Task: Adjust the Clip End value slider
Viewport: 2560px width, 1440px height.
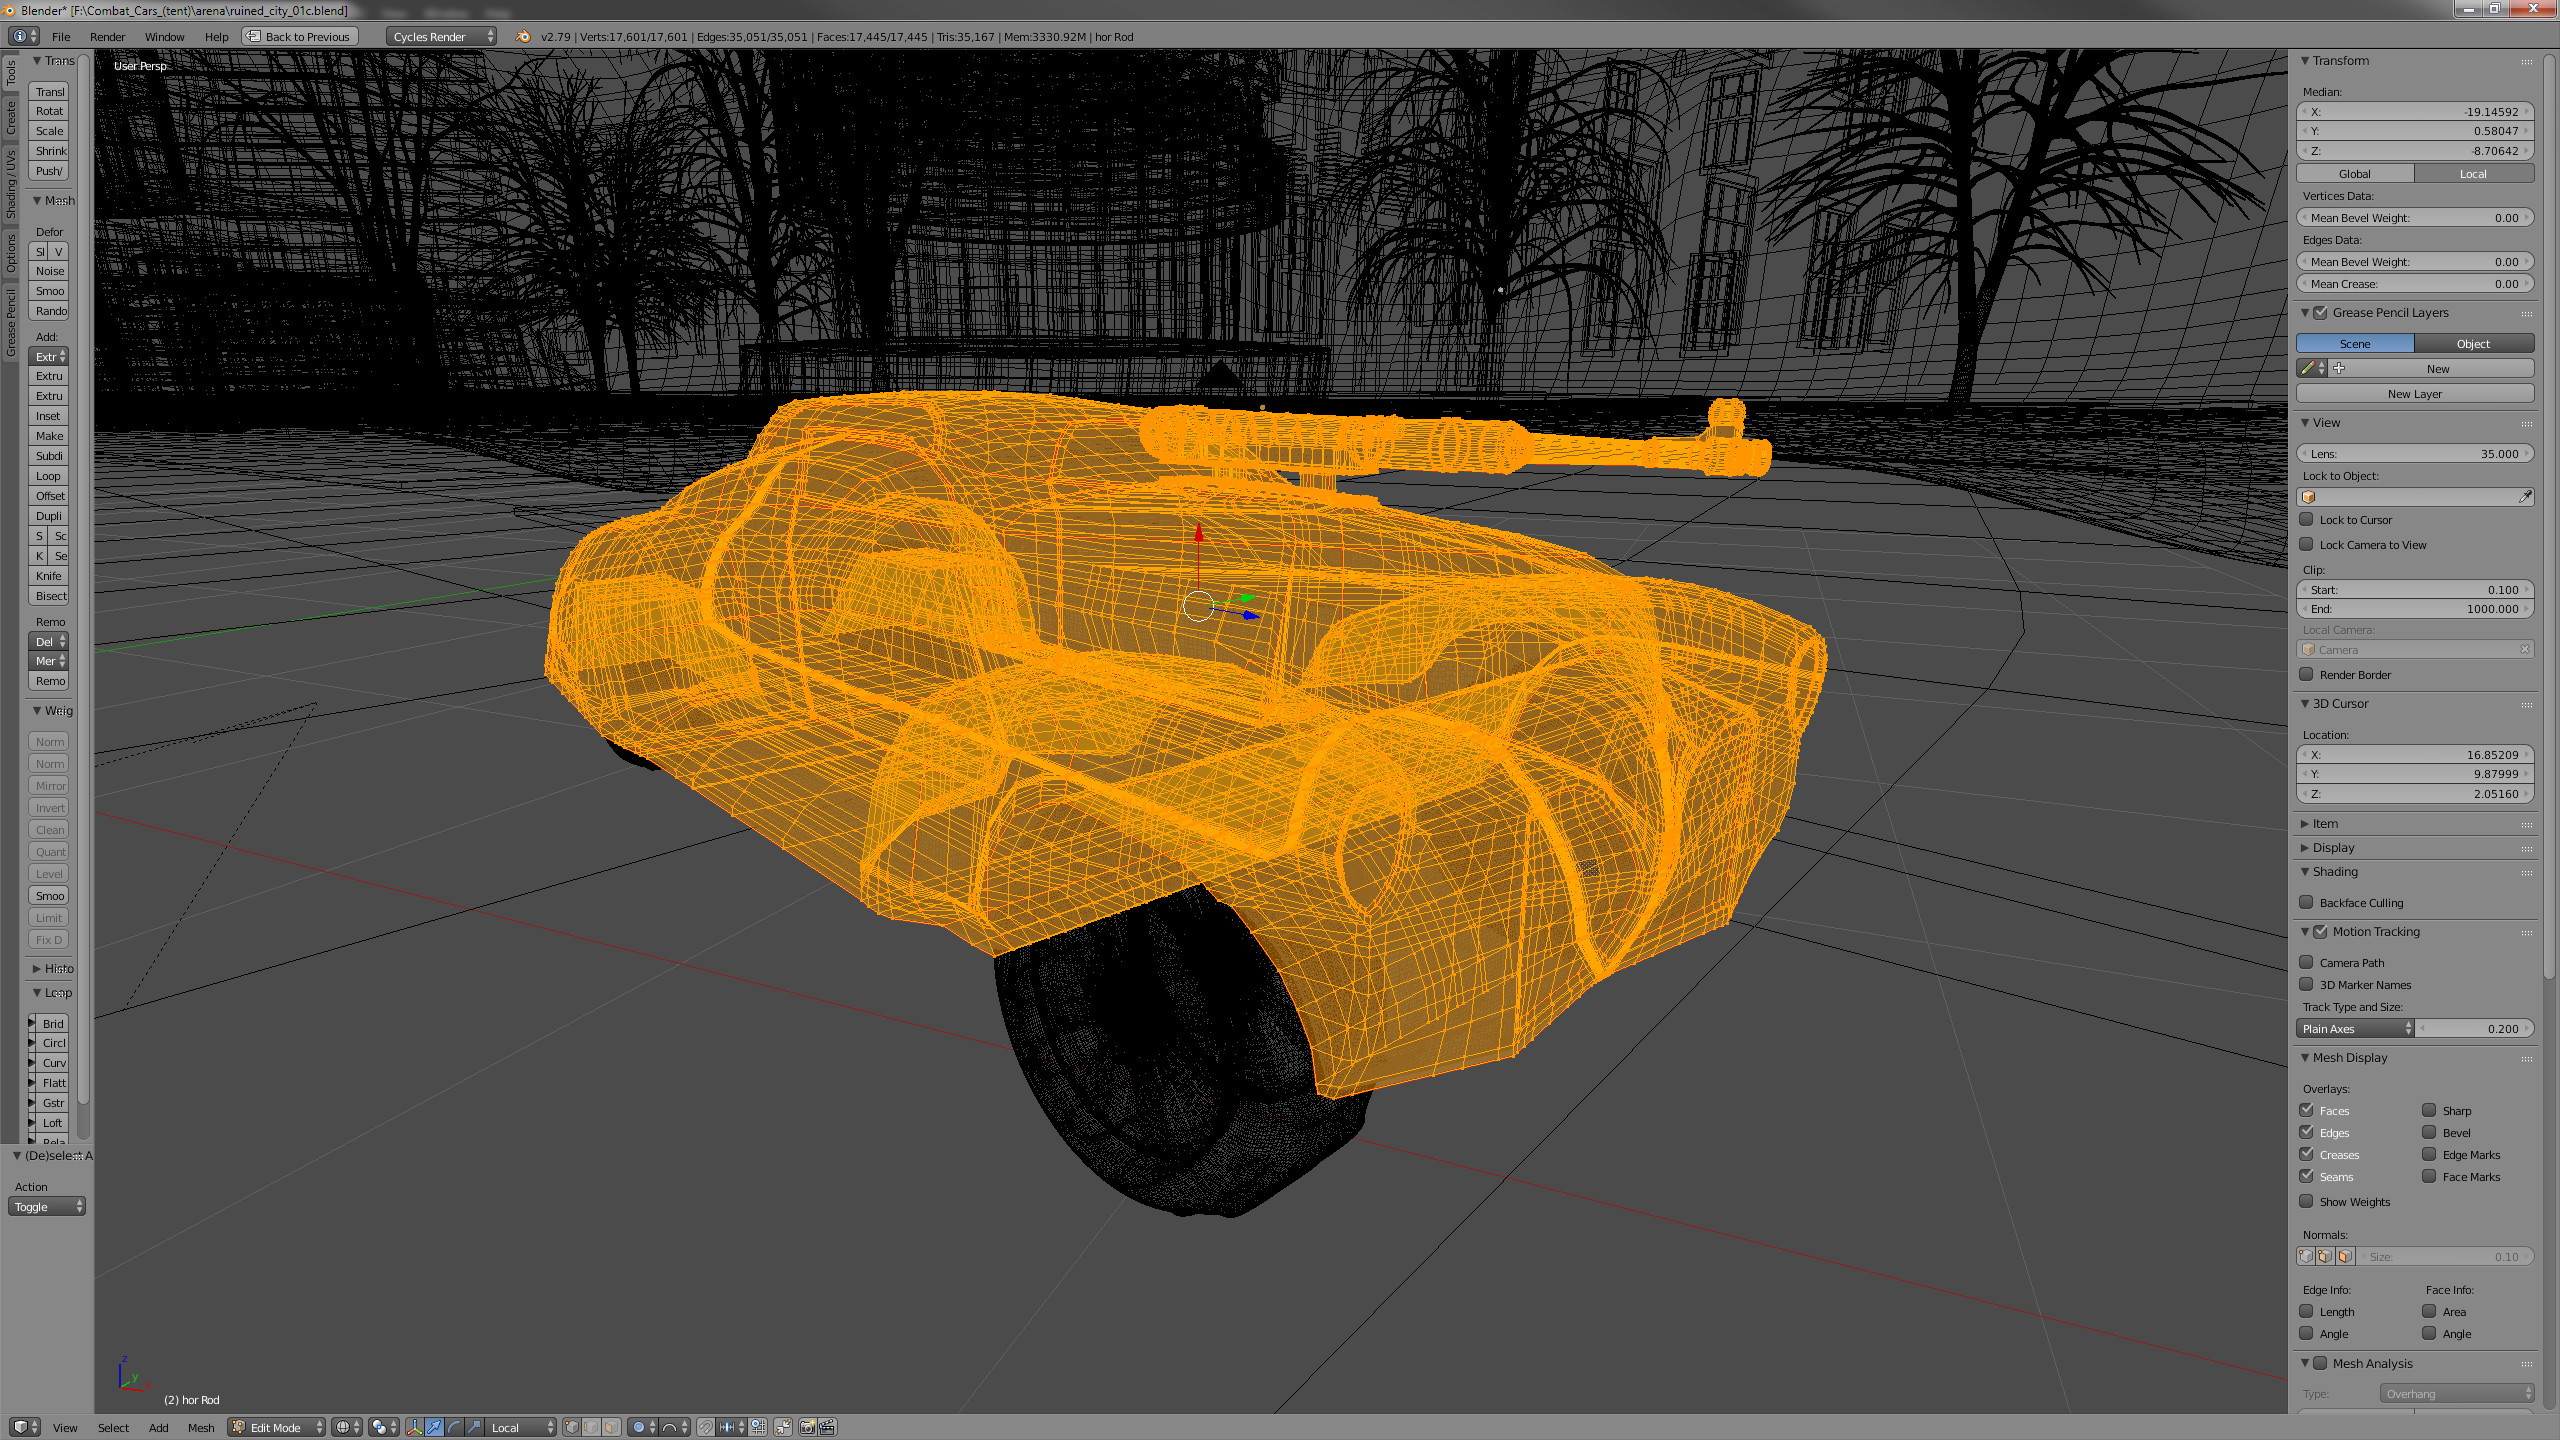Action: pyautogui.click(x=2415, y=608)
